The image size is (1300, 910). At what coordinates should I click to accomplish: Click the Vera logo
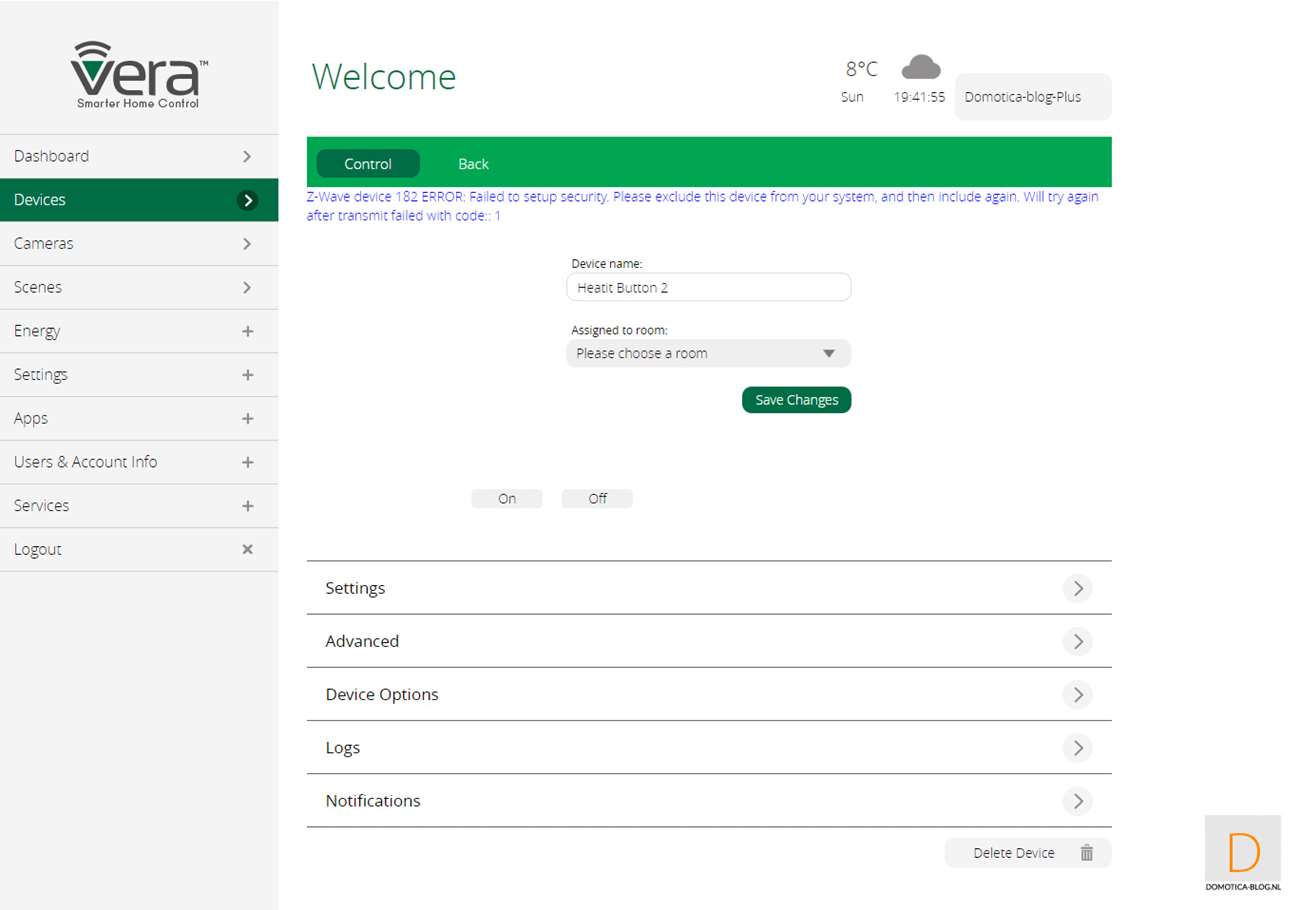139,76
